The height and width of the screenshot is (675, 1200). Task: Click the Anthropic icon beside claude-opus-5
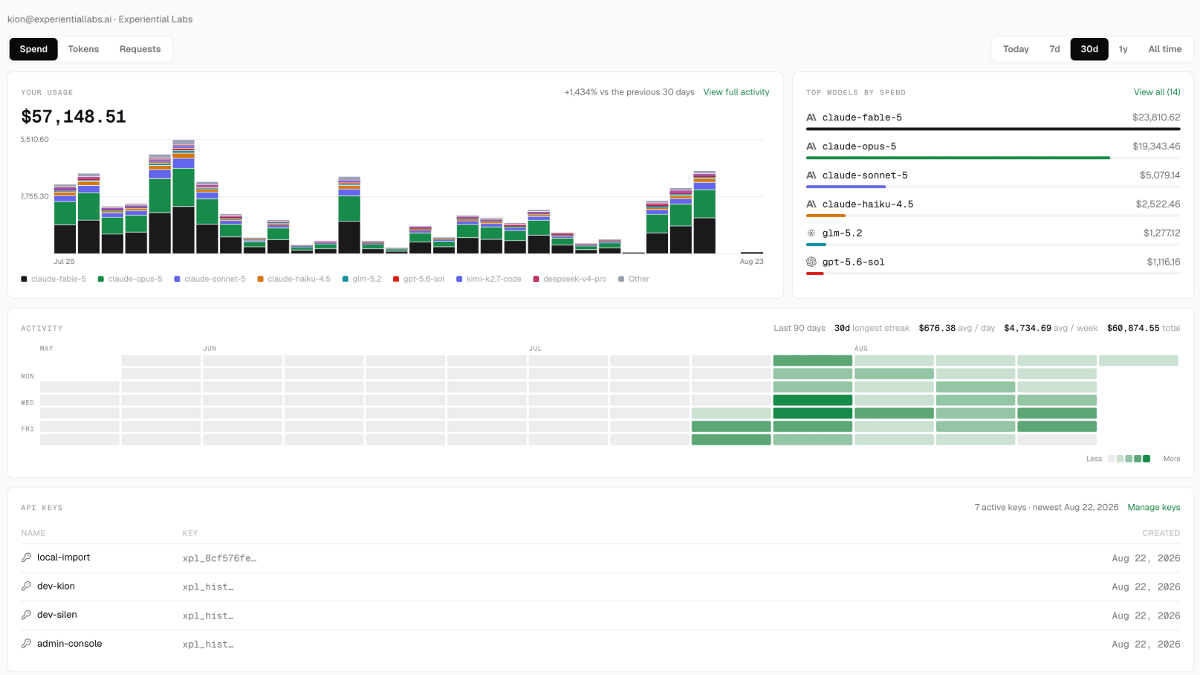(x=811, y=146)
